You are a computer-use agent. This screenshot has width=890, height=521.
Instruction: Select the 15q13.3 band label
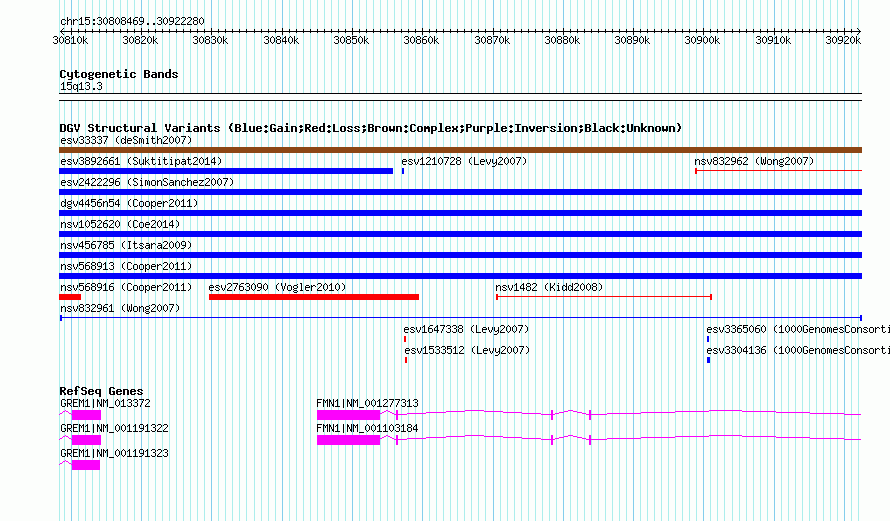(81, 86)
